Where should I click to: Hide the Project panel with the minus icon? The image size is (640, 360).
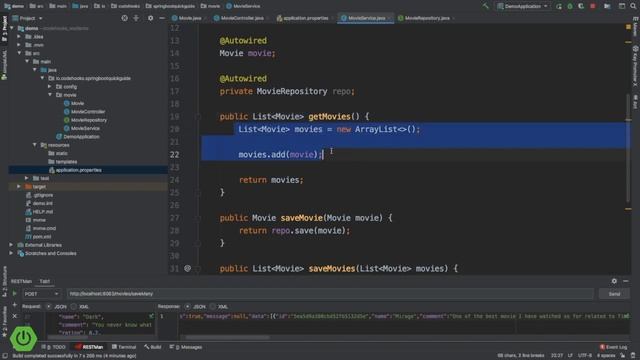(162, 18)
